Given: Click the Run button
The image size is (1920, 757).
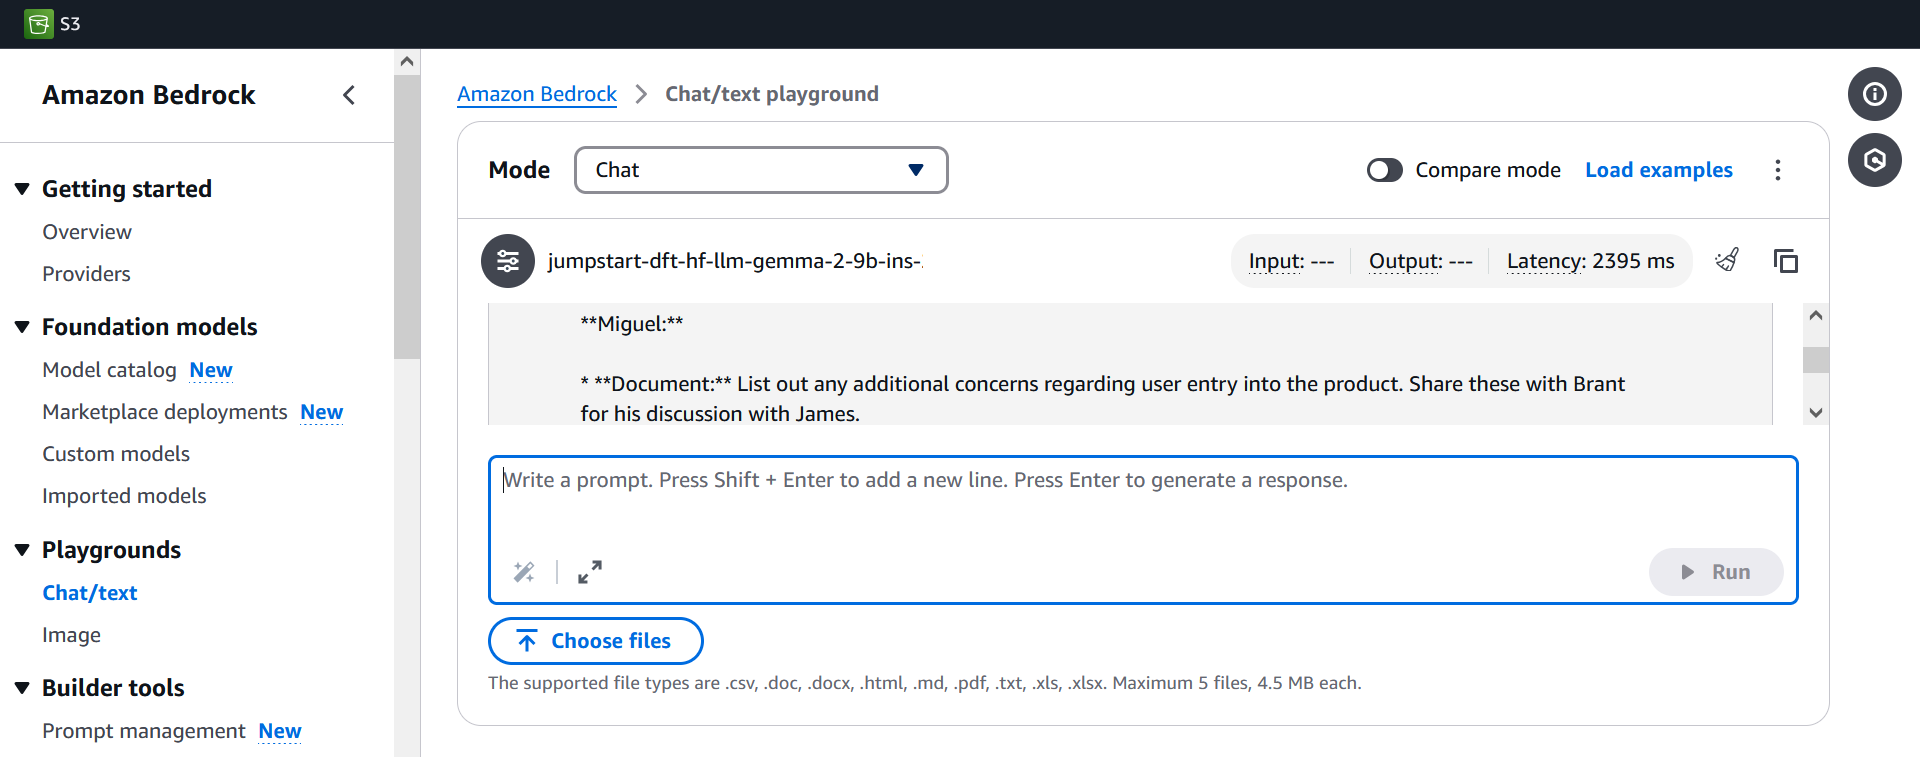Looking at the screenshot, I should 1716,572.
